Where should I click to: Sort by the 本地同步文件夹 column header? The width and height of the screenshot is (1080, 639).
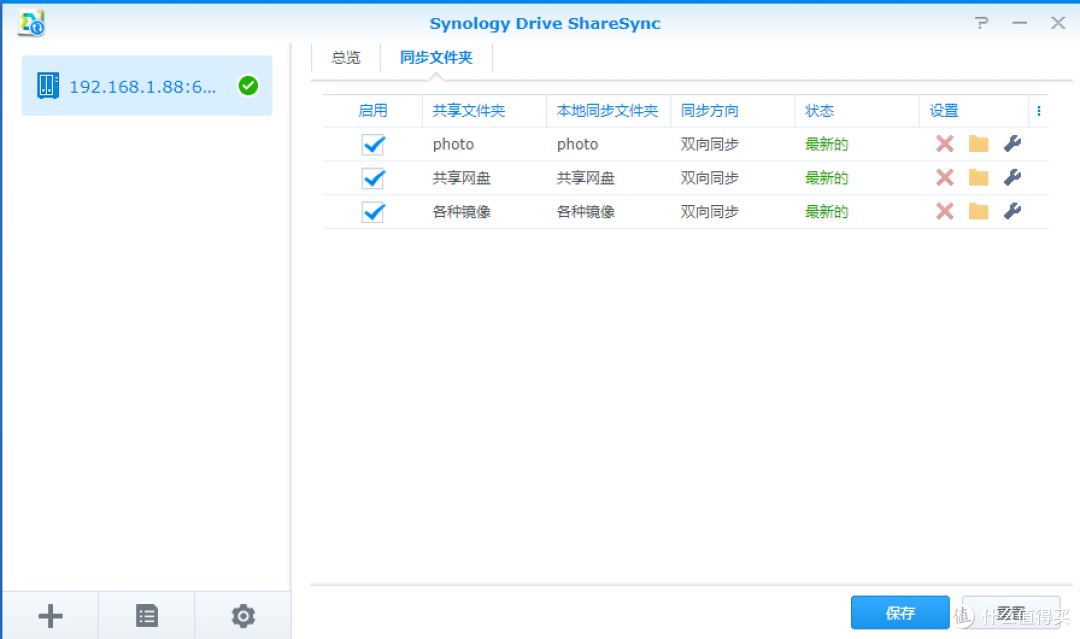(x=609, y=111)
